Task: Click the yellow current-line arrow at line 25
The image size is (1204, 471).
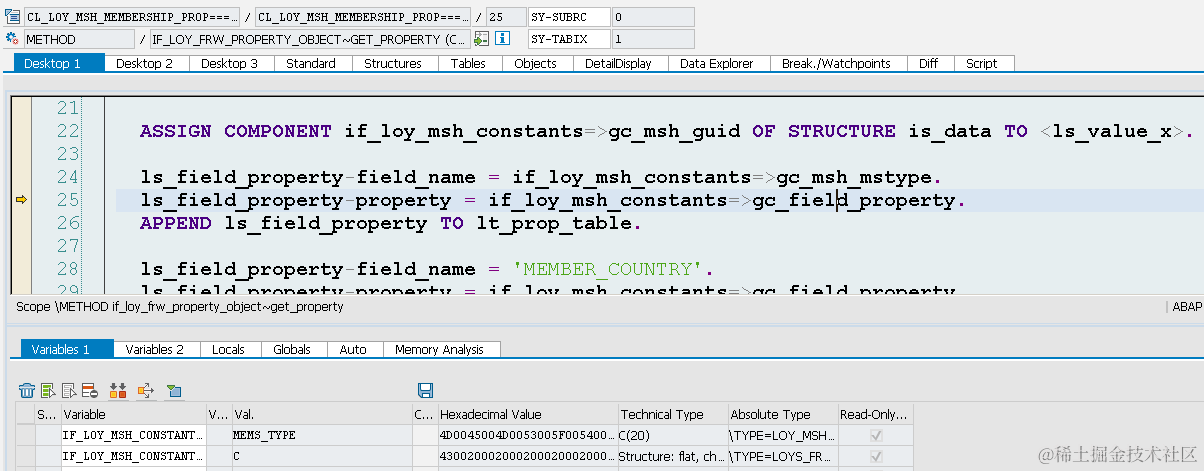Action: [22, 200]
